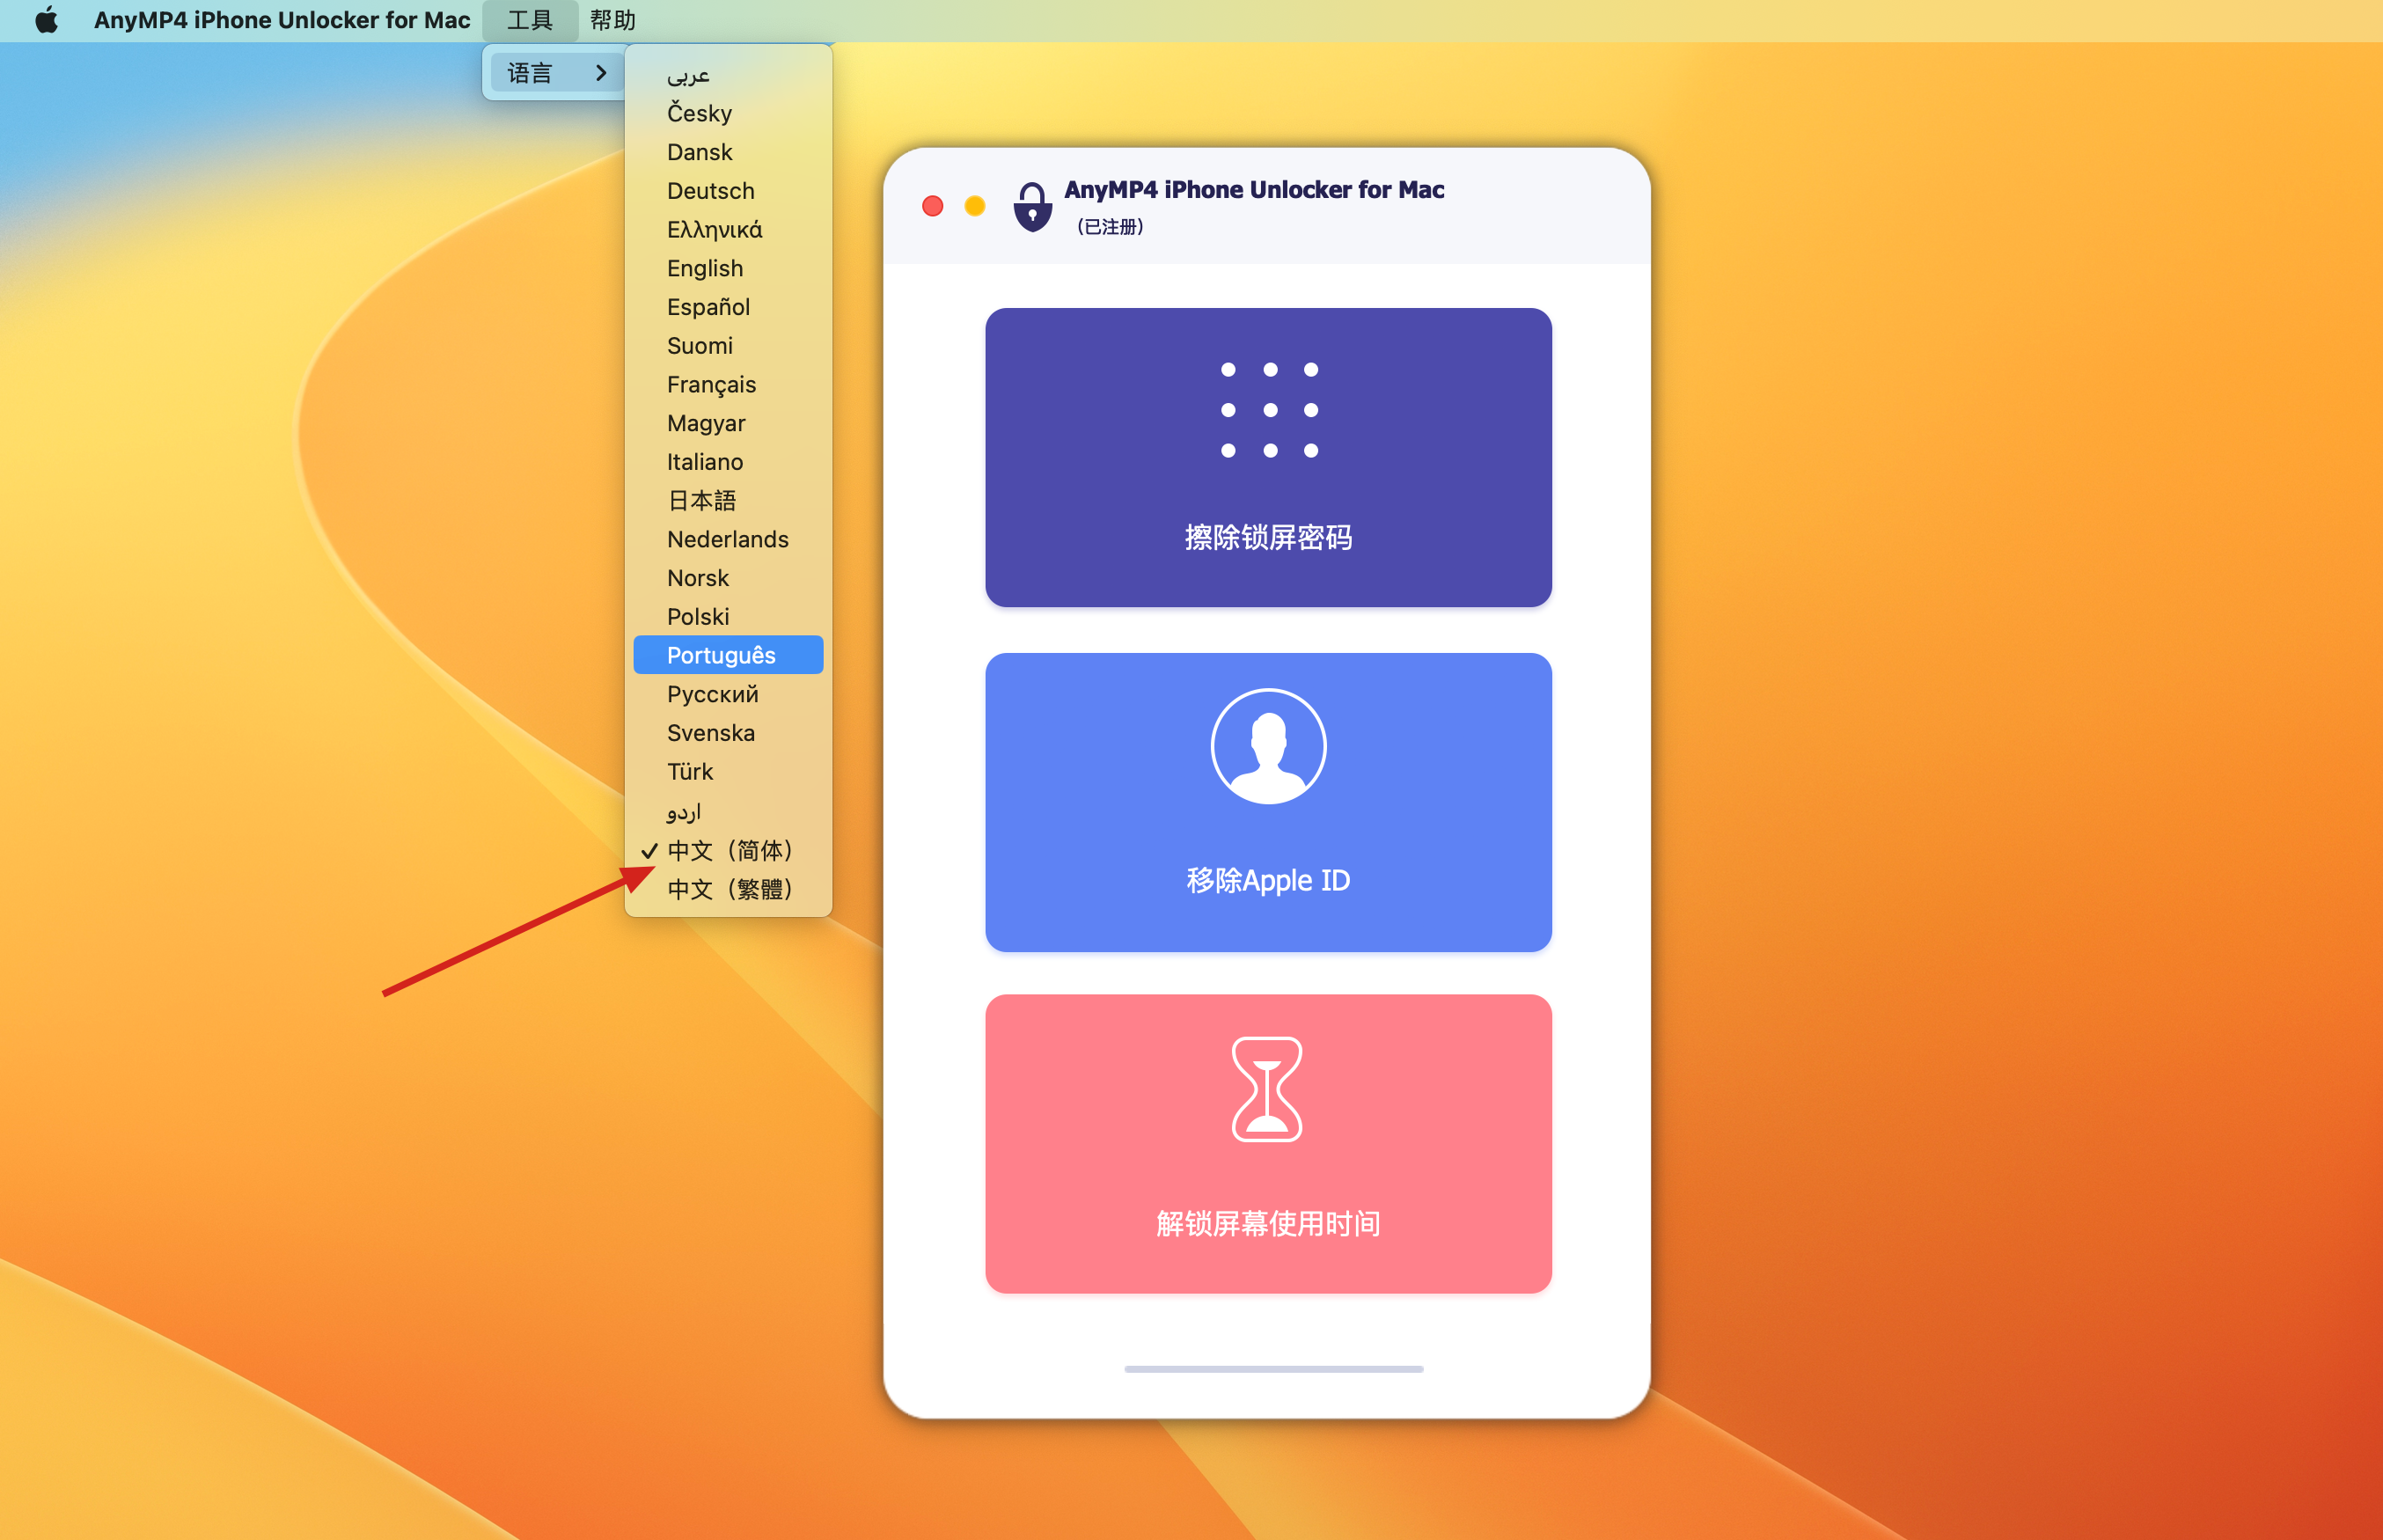The height and width of the screenshot is (1540, 2383).
Task: Open the 擦除锁屏密码 feature card
Action: [1268, 457]
